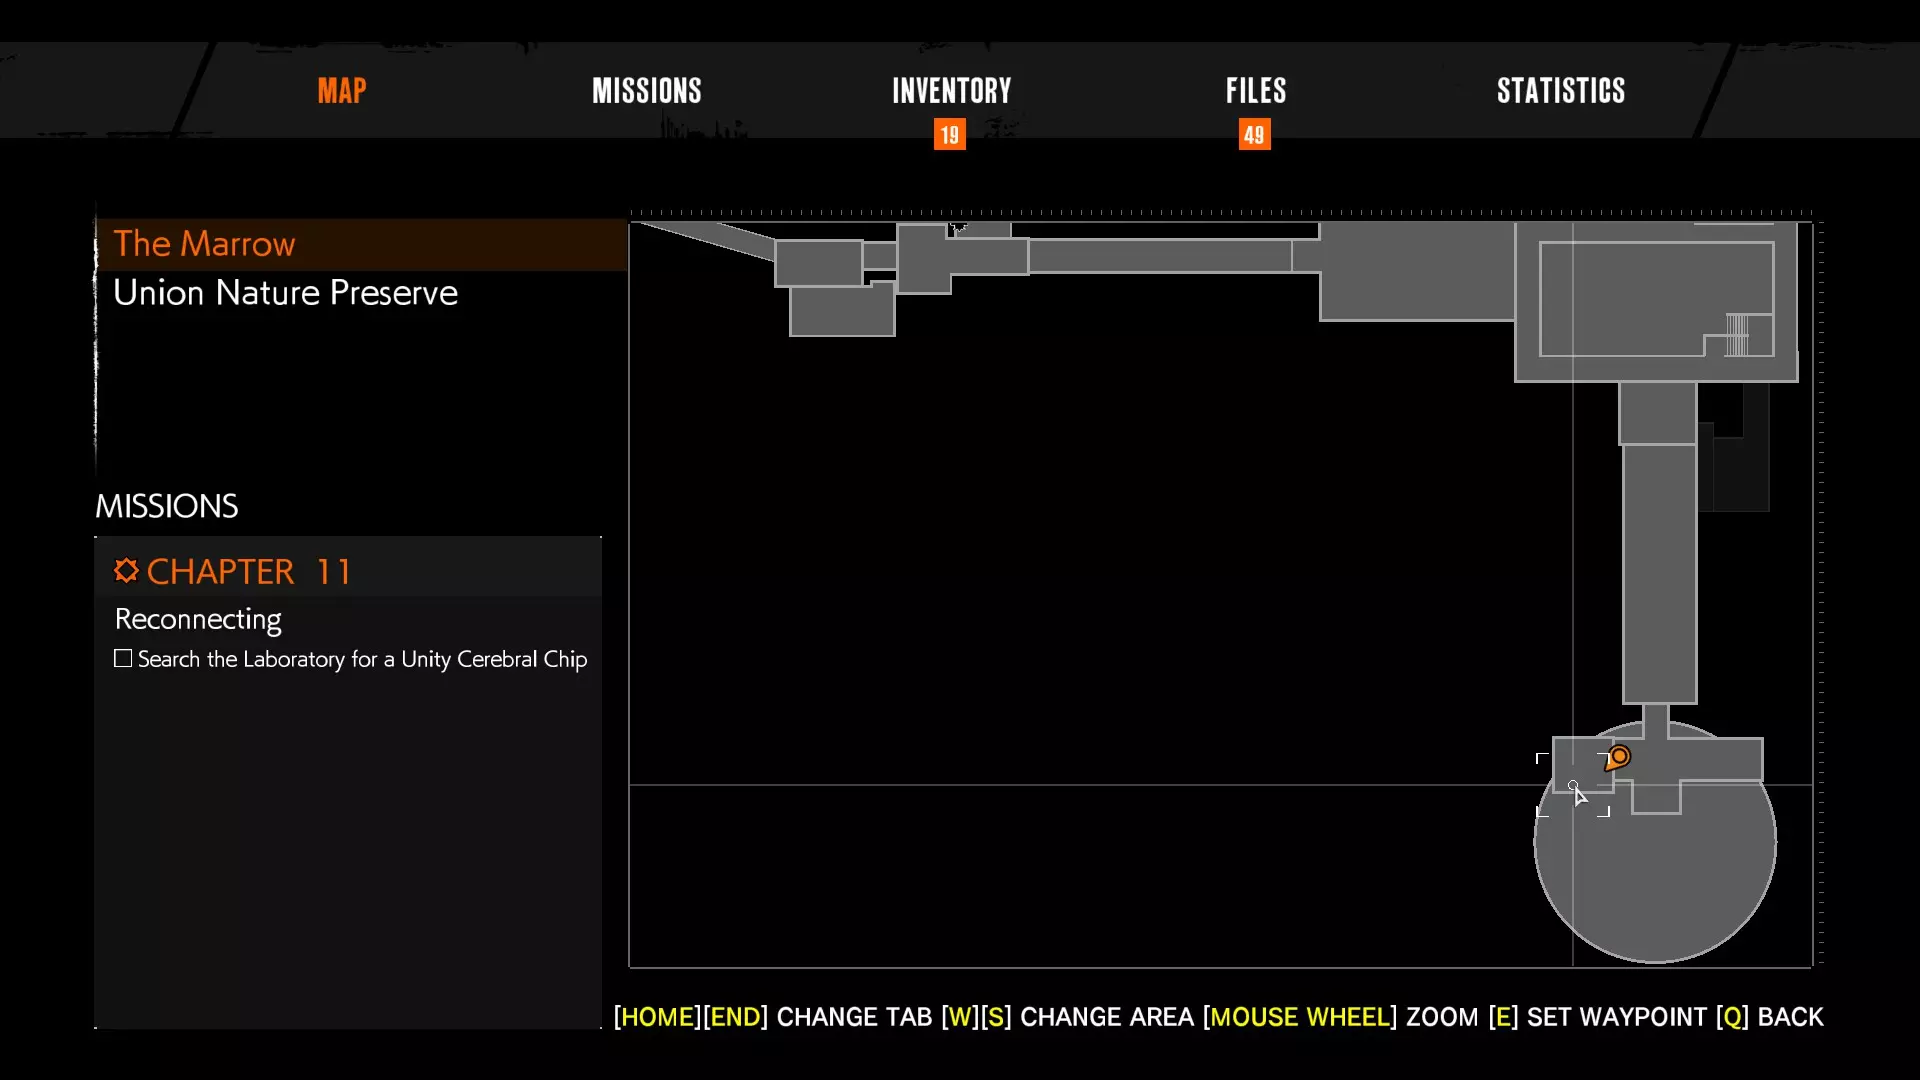1920x1080 pixels.
Task: Click the orange player location marker
Action: (1618, 758)
